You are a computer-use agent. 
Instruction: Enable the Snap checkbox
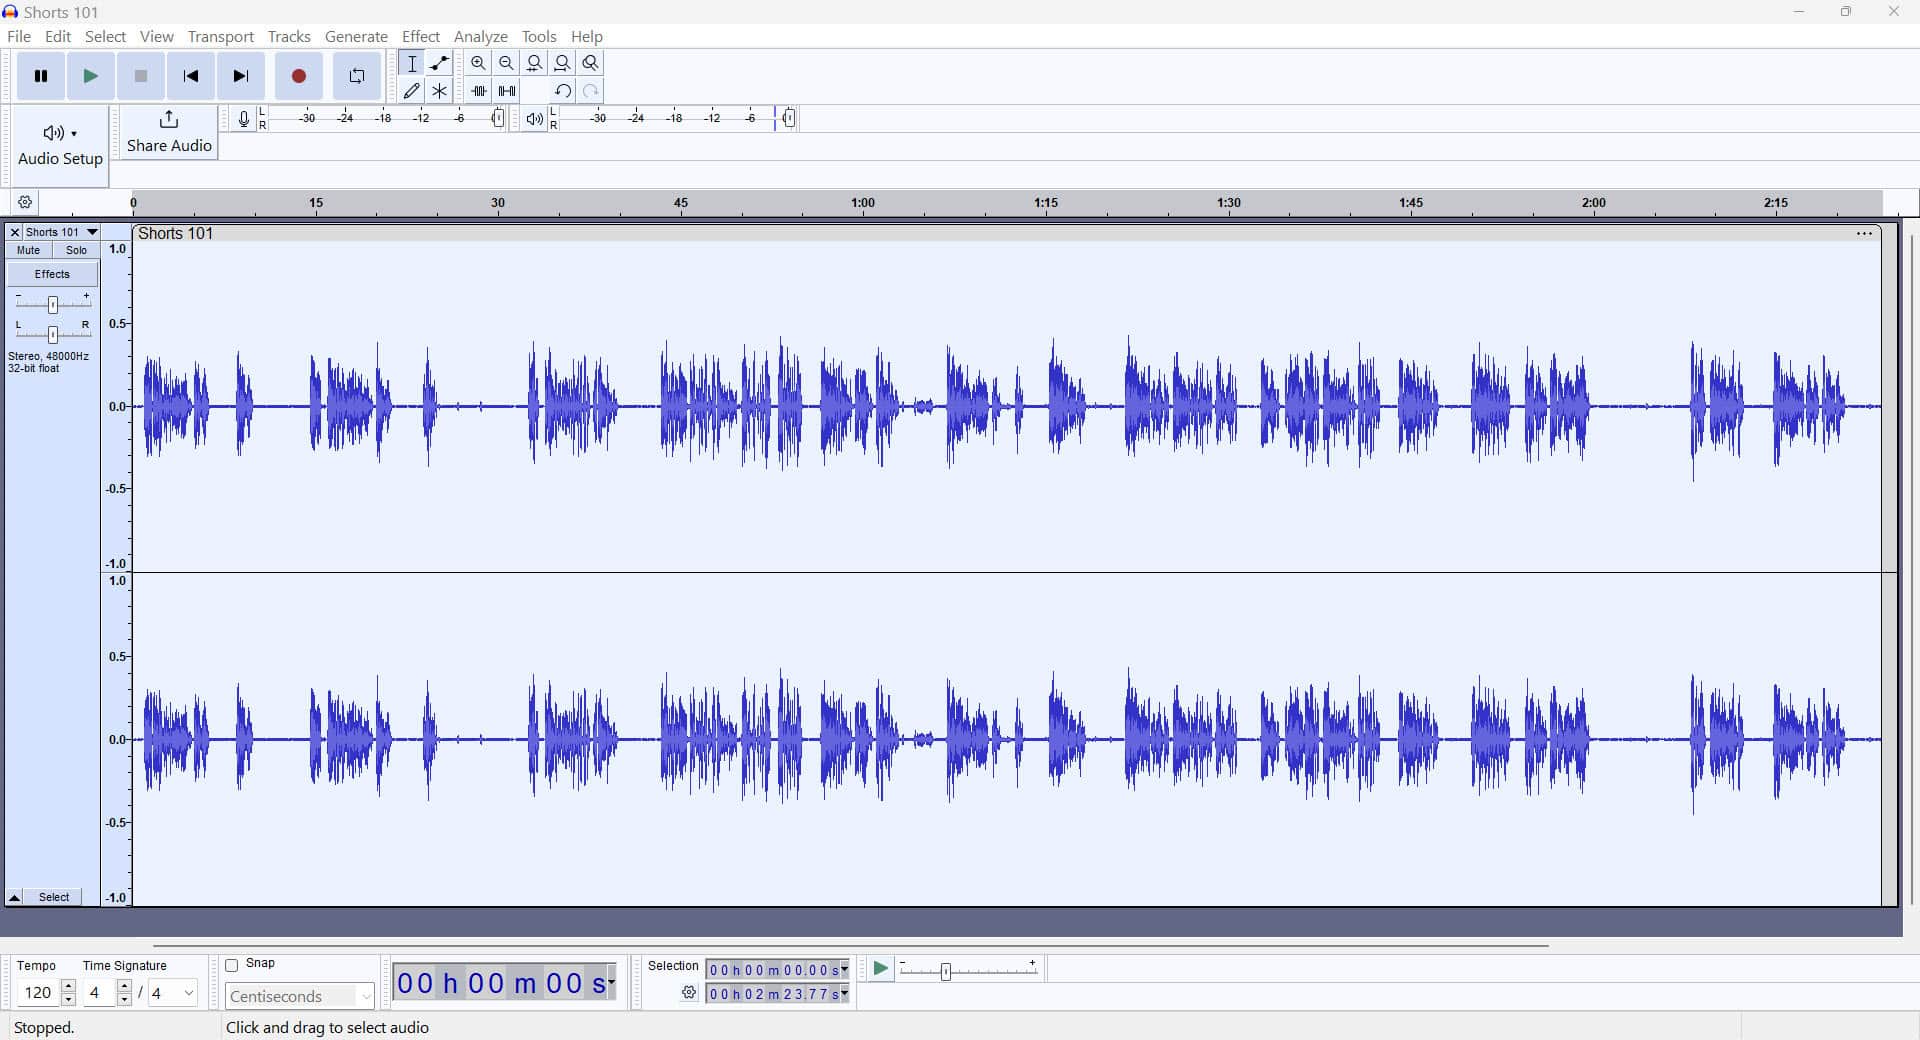click(231, 964)
